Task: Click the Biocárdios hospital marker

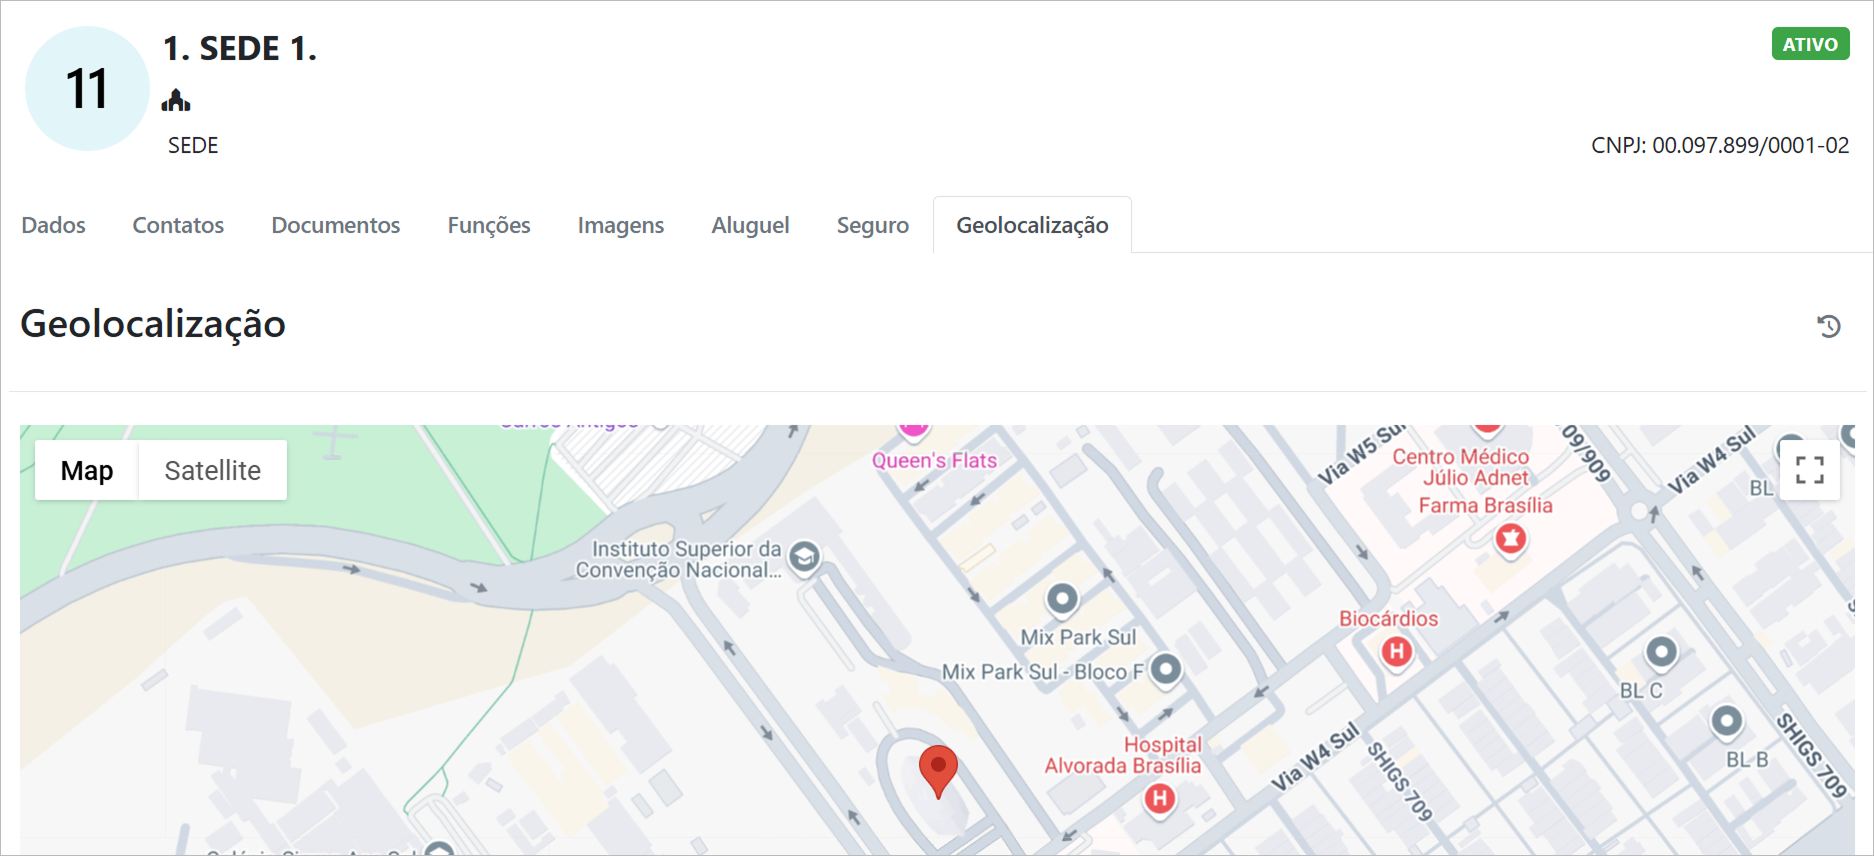Action: [1396, 652]
